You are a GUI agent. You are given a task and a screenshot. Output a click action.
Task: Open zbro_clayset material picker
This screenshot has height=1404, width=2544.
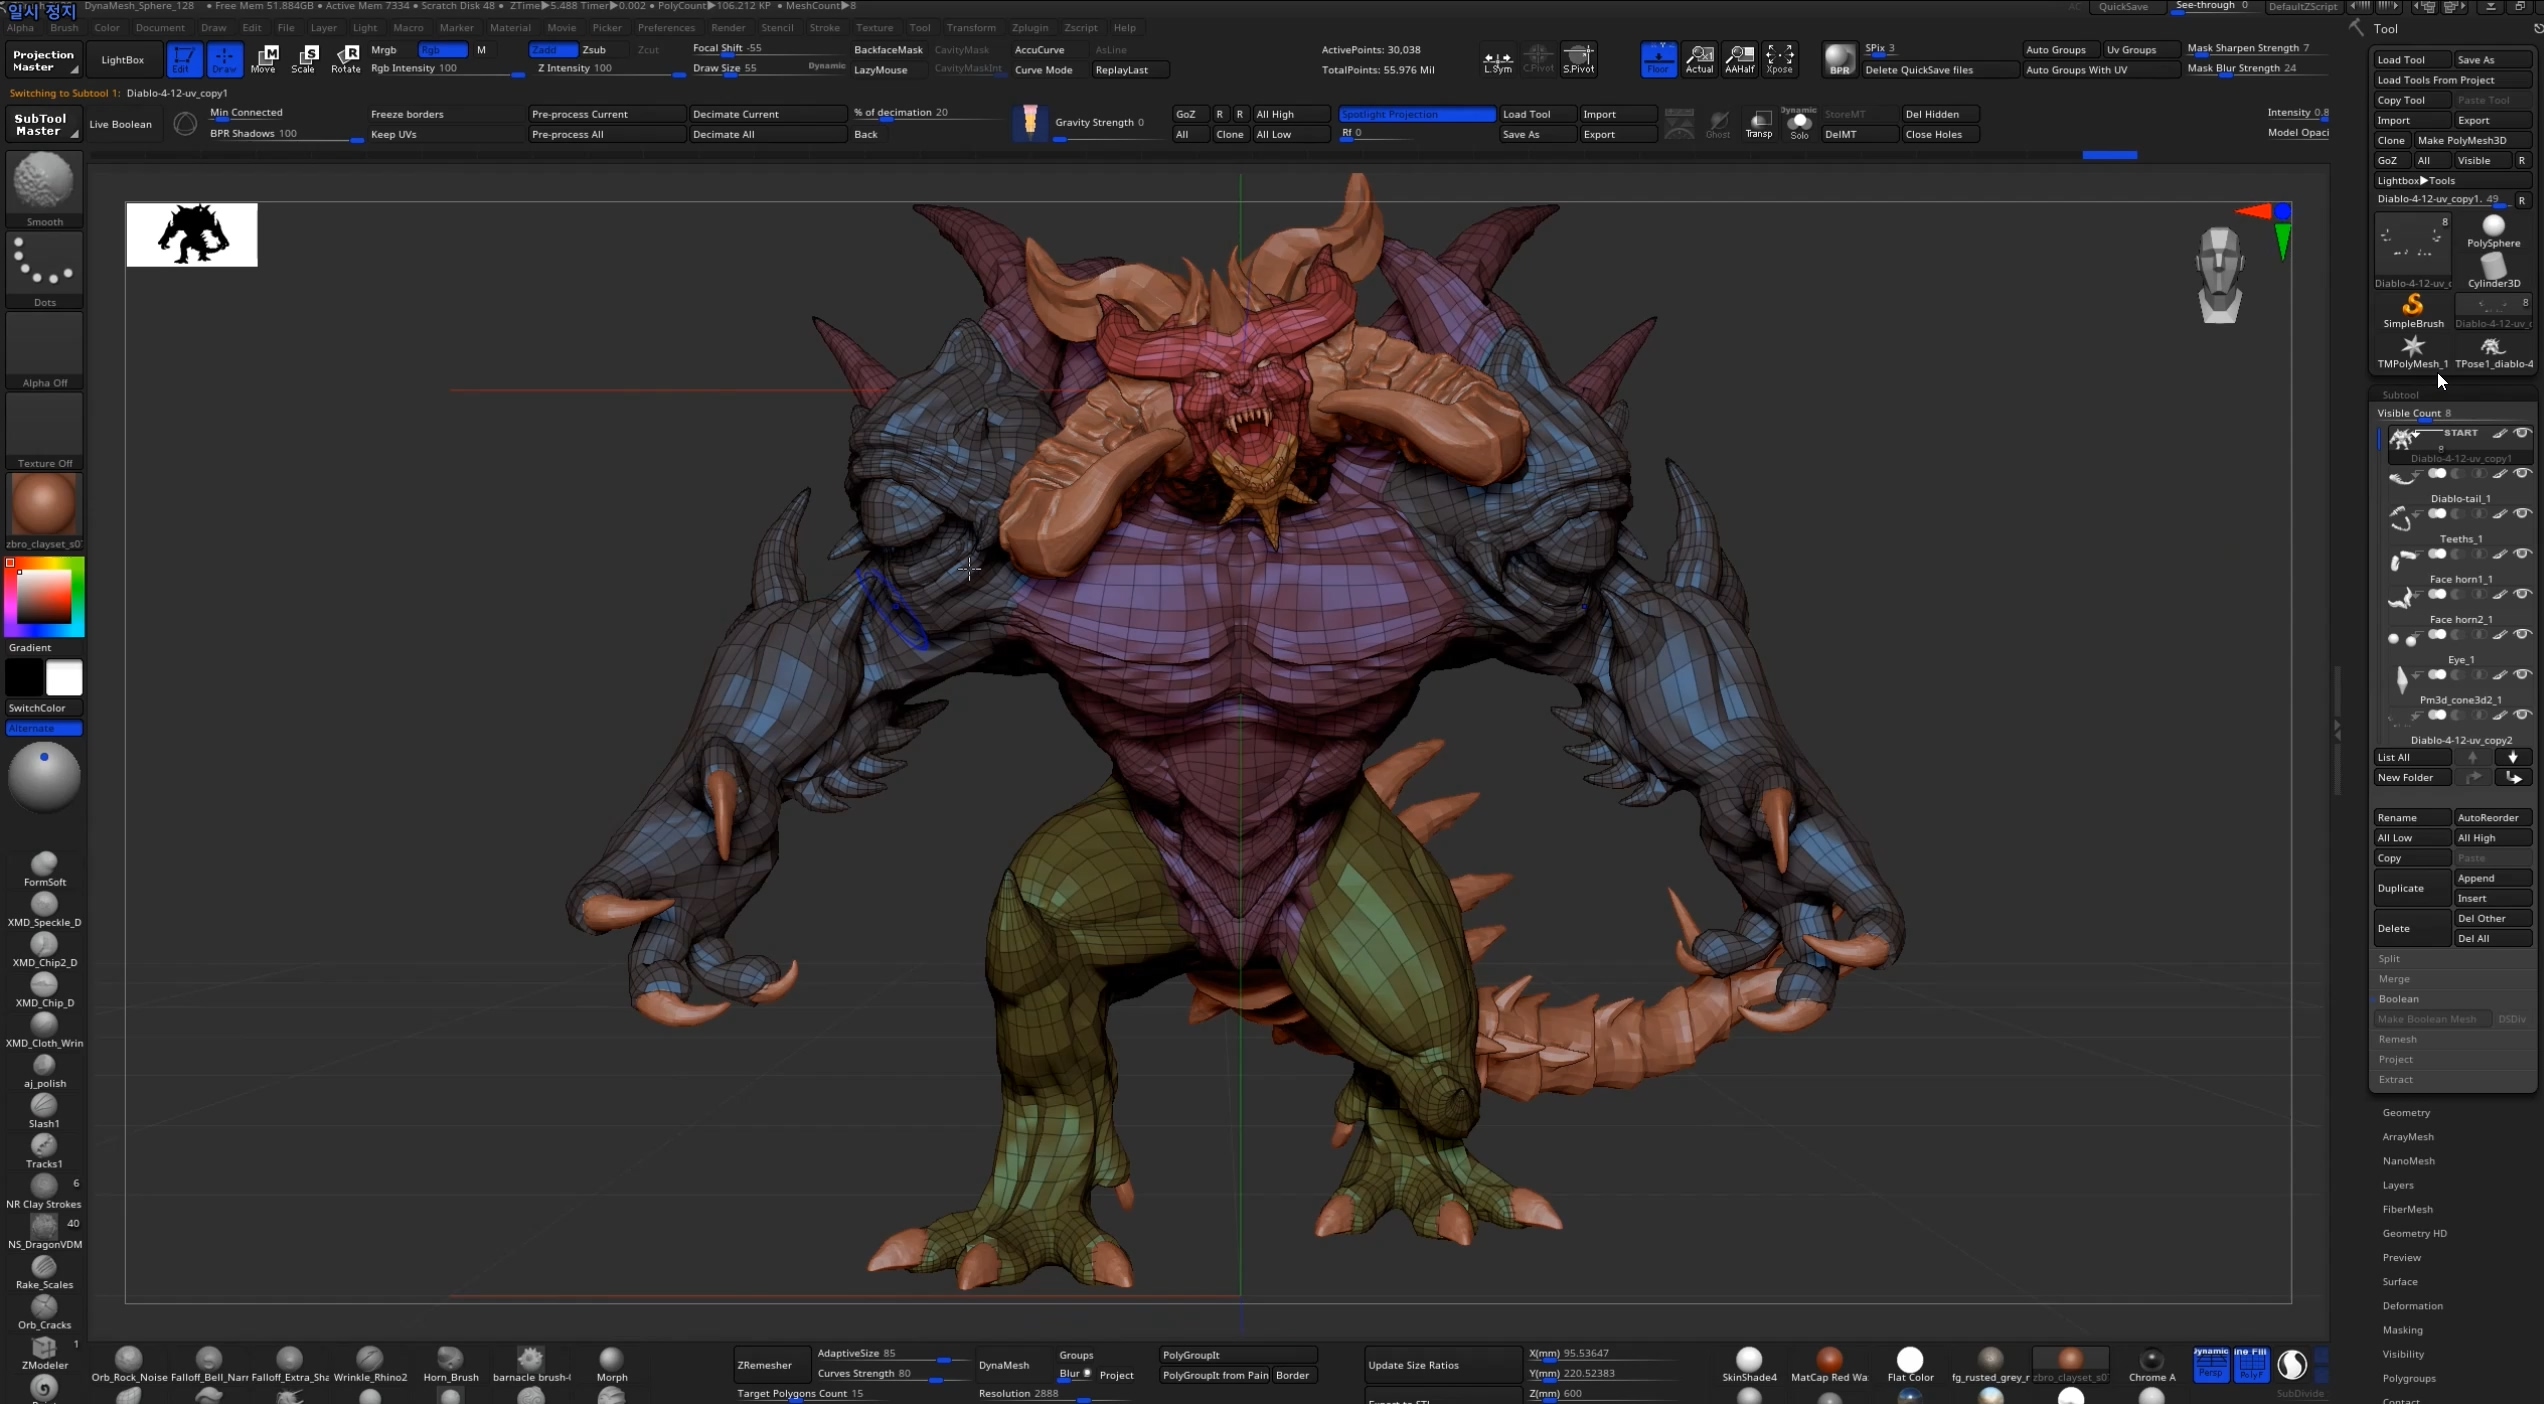pyautogui.click(x=44, y=511)
